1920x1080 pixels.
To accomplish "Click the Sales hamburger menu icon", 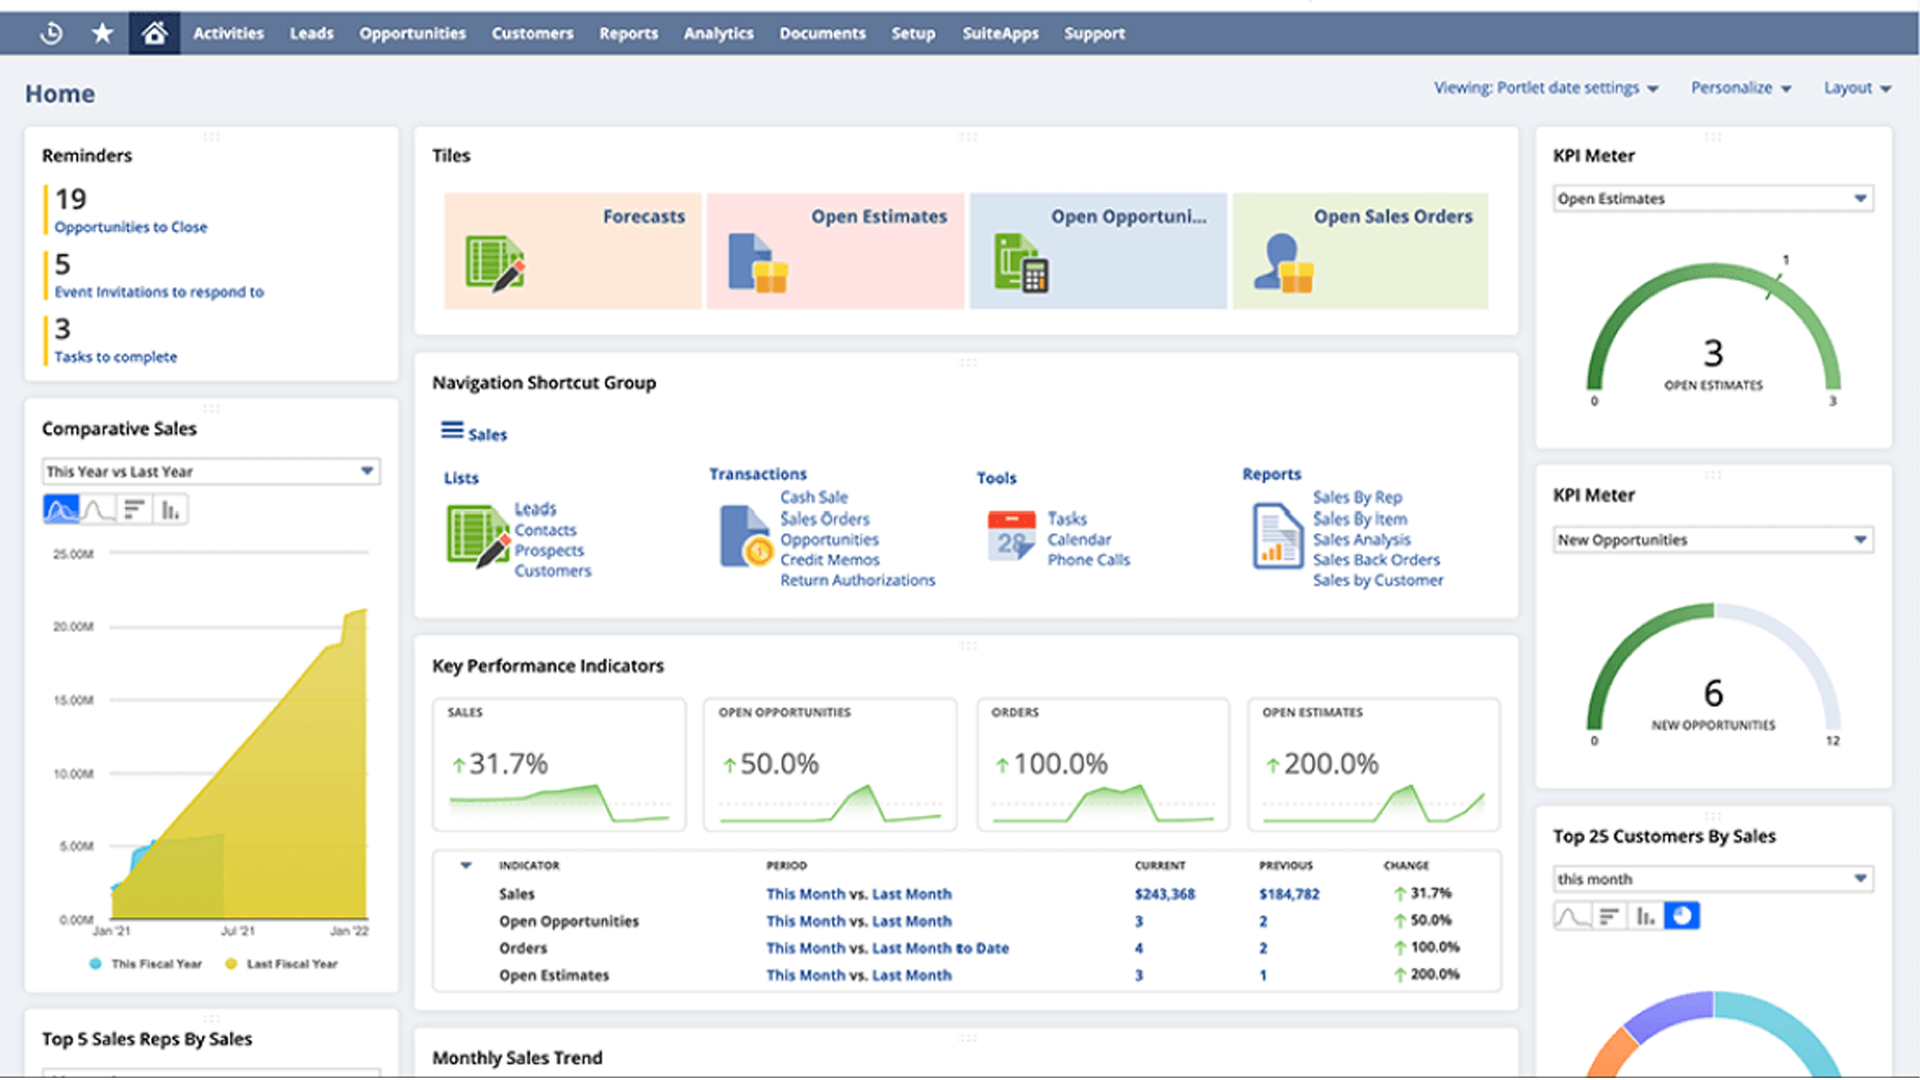I will (452, 431).
